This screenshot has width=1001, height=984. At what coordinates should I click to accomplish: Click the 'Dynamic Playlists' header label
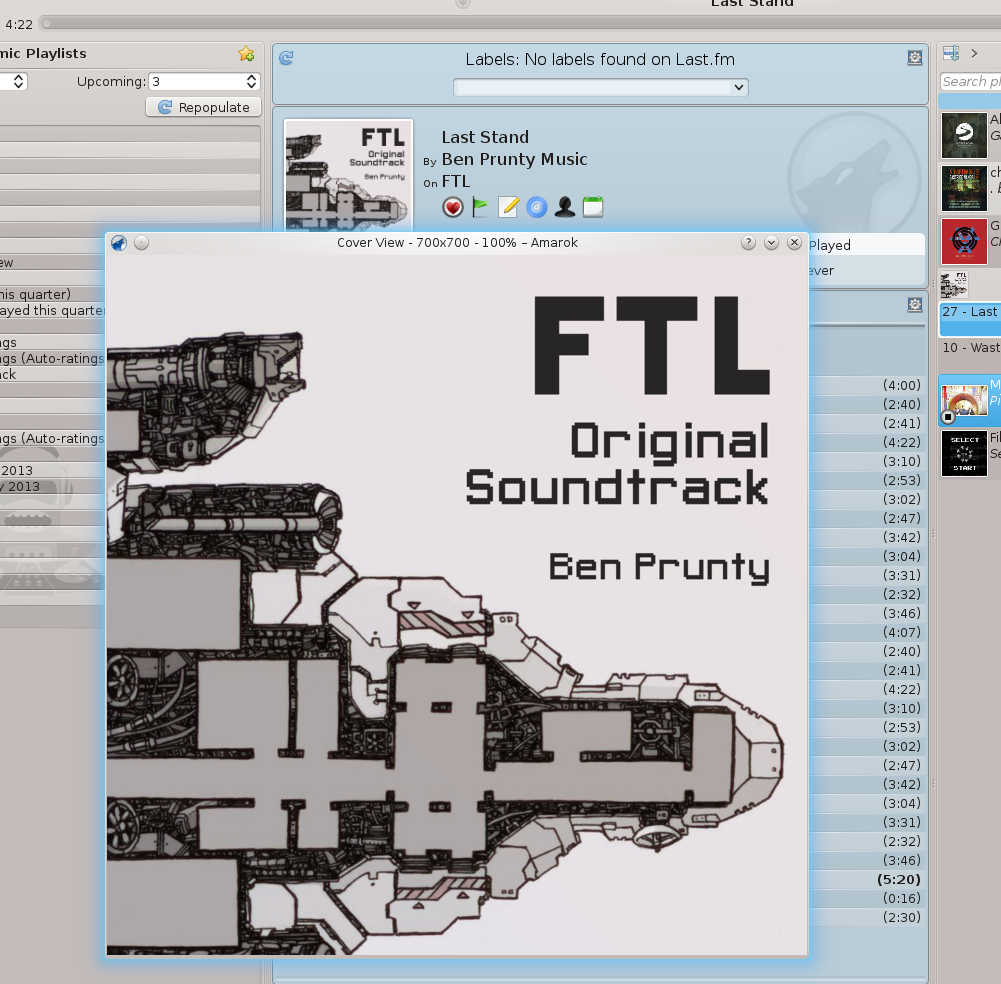coord(43,54)
